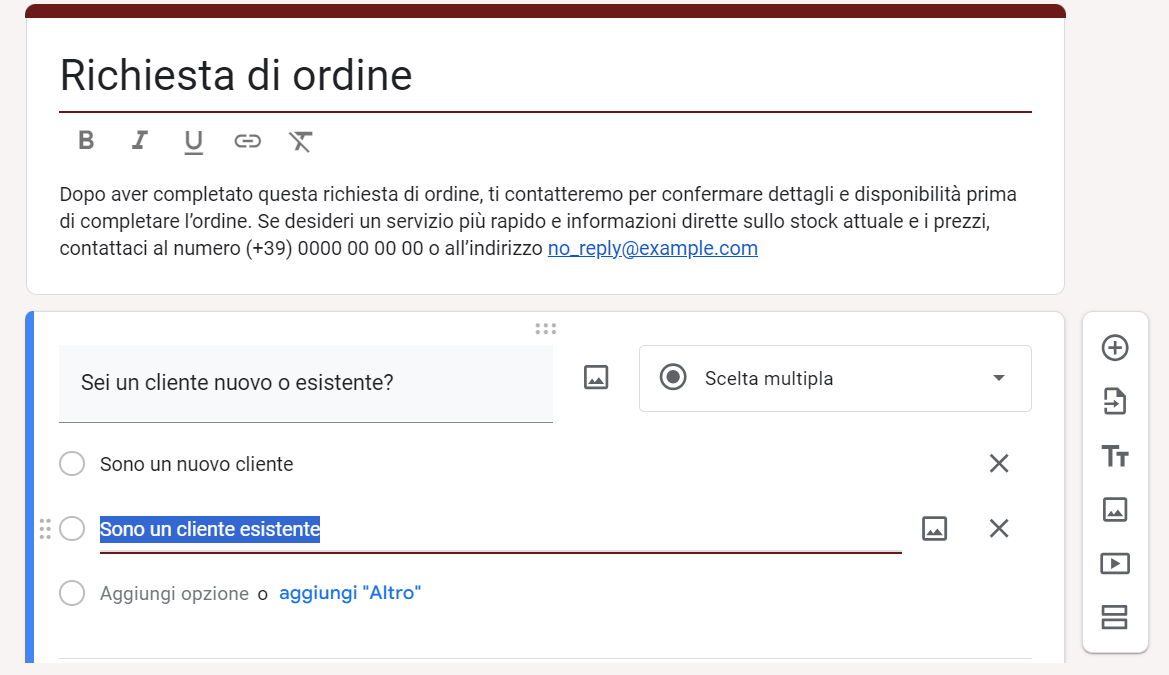The width and height of the screenshot is (1169, 675).
Task: Import questions using sidebar icon
Action: point(1115,402)
